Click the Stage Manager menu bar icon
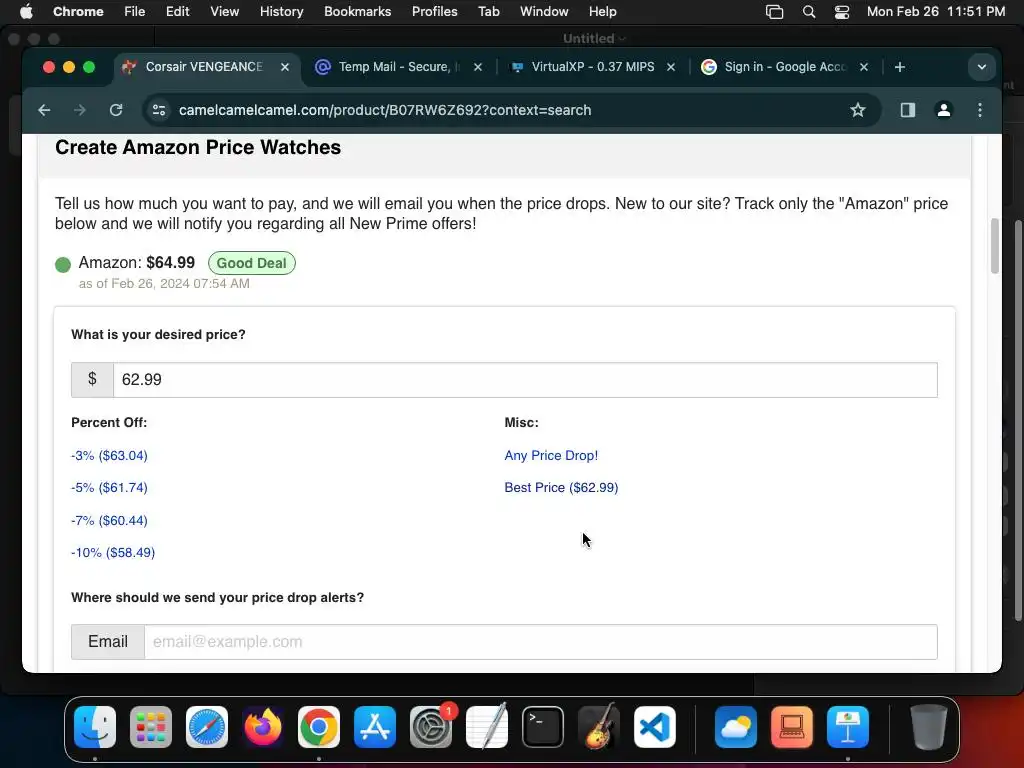This screenshot has width=1024, height=768. coord(775,12)
